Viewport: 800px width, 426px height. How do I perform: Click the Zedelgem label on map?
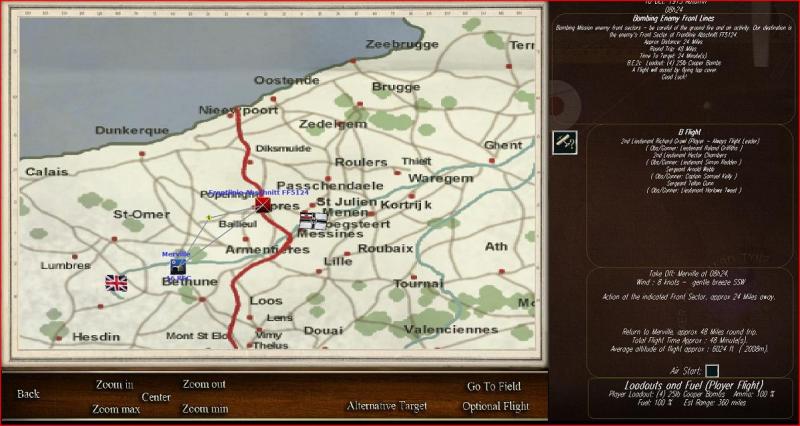coord(333,124)
